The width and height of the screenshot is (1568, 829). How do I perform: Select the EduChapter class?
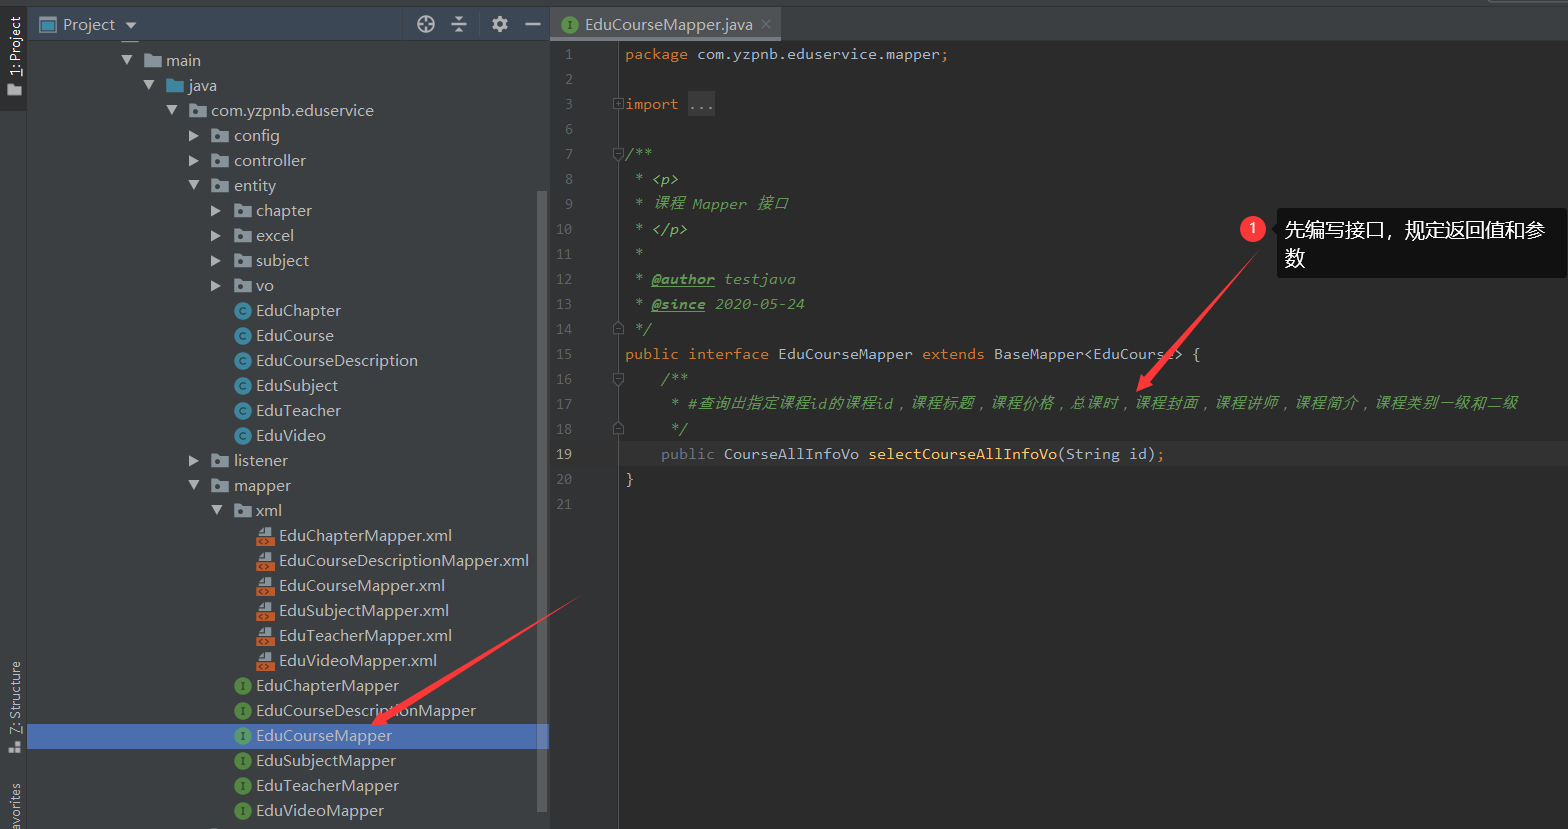click(298, 310)
